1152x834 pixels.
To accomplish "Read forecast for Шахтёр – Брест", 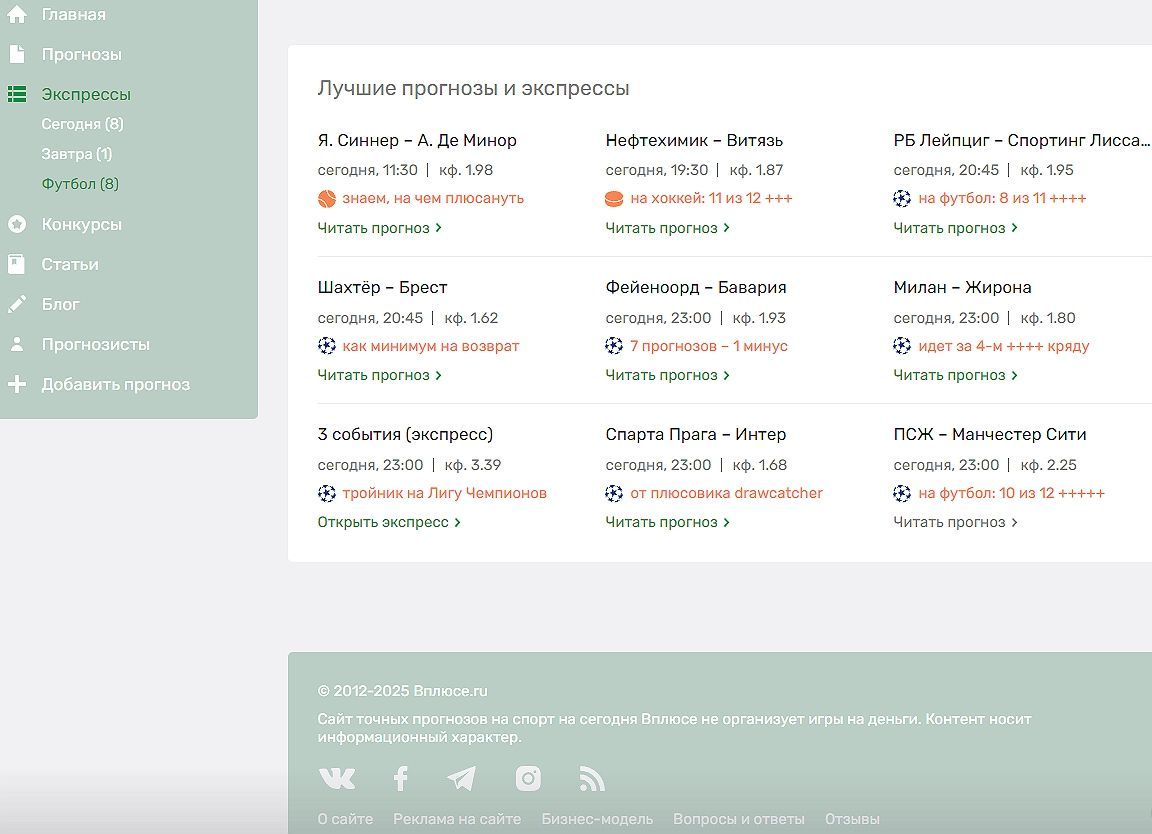I will (380, 375).
